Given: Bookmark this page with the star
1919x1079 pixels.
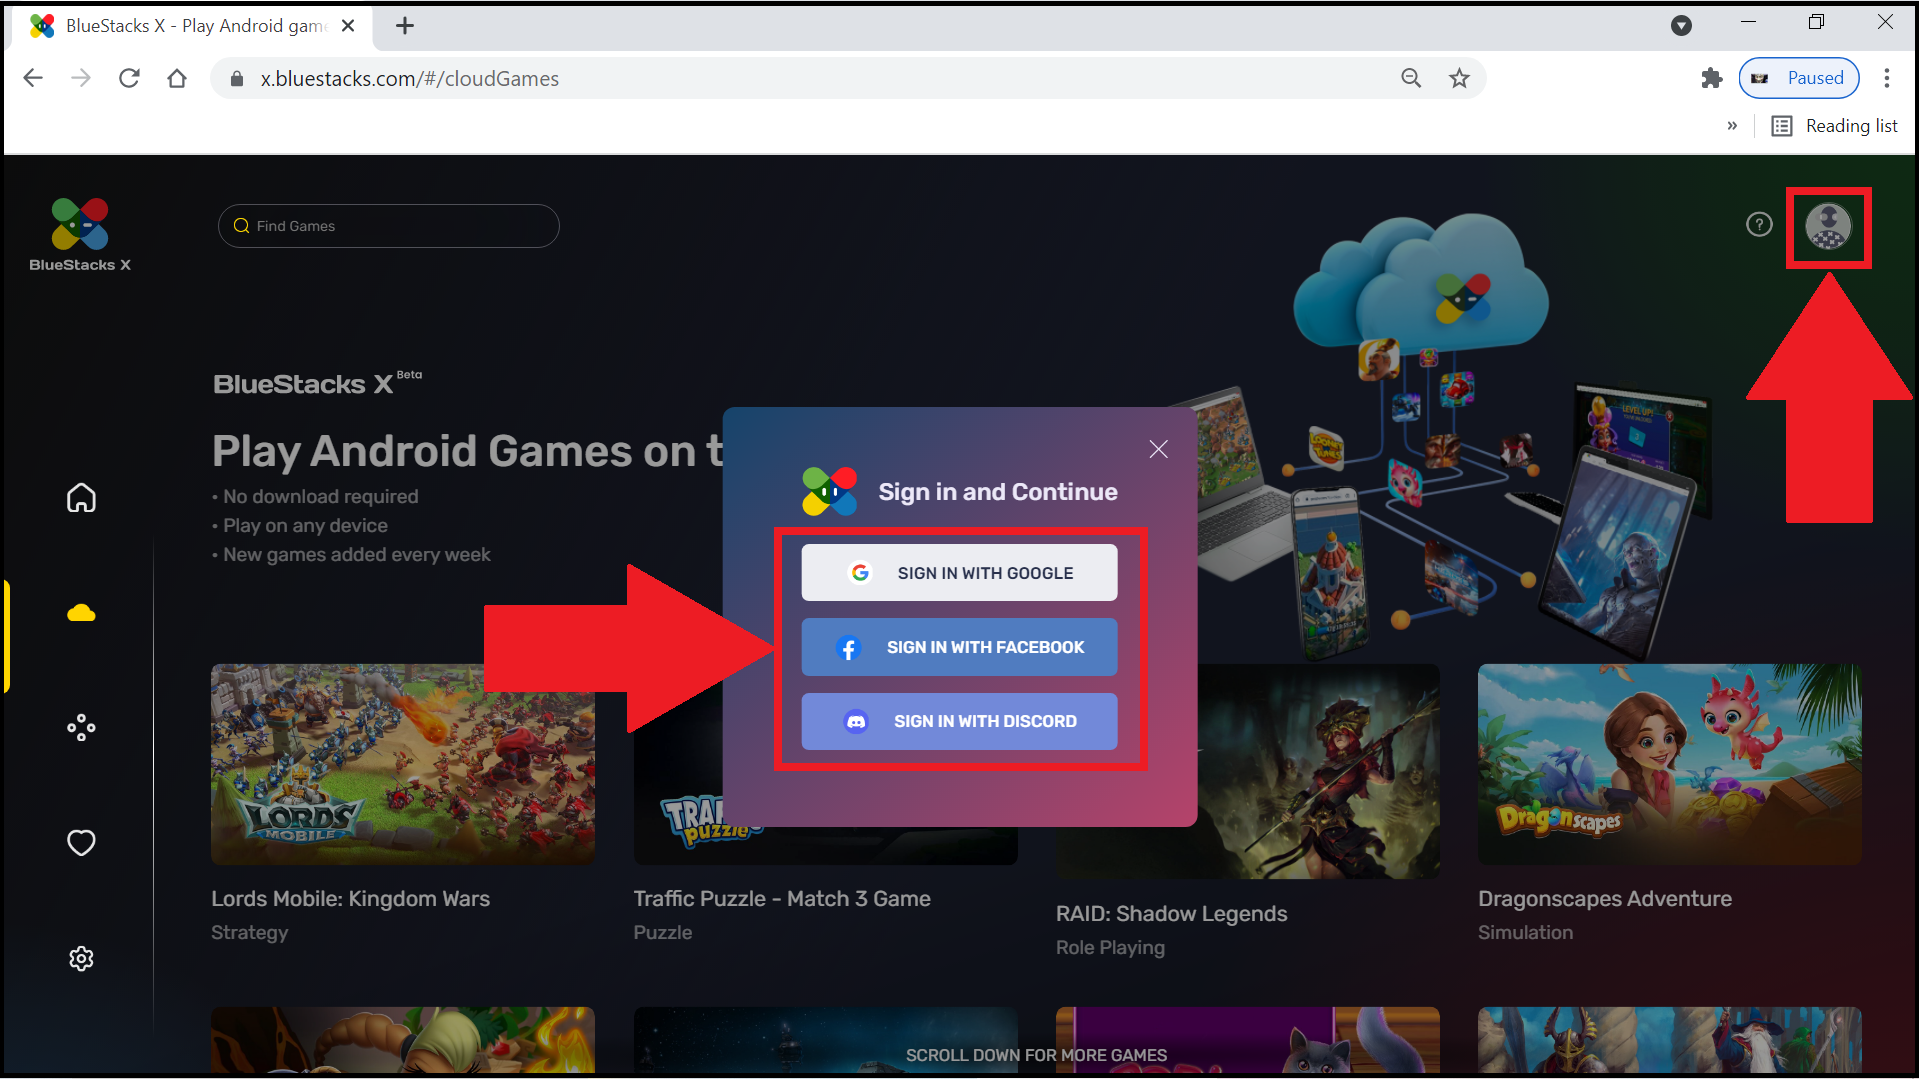Looking at the screenshot, I should click(1459, 78).
